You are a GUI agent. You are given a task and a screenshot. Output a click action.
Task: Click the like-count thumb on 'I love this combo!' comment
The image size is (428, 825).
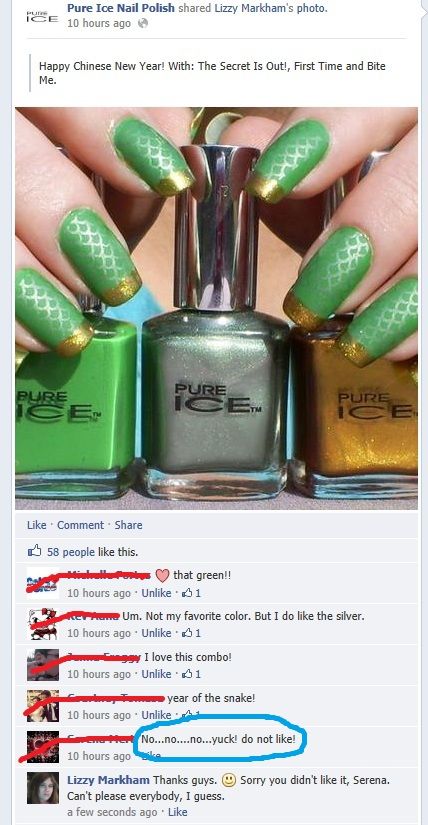coord(186,674)
